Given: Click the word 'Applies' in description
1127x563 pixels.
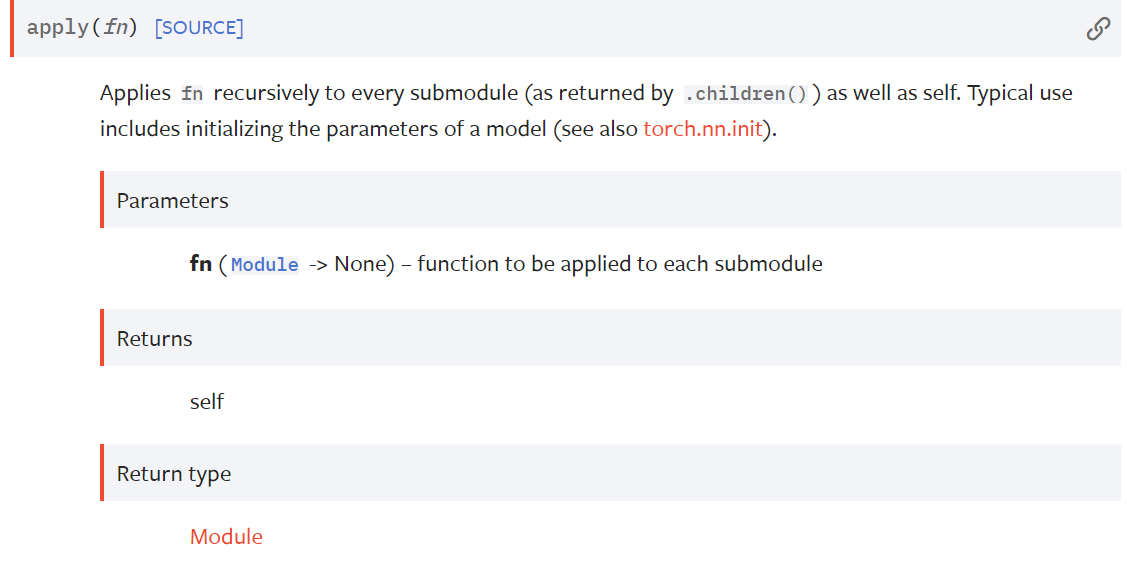Looking at the screenshot, I should click(x=136, y=94).
